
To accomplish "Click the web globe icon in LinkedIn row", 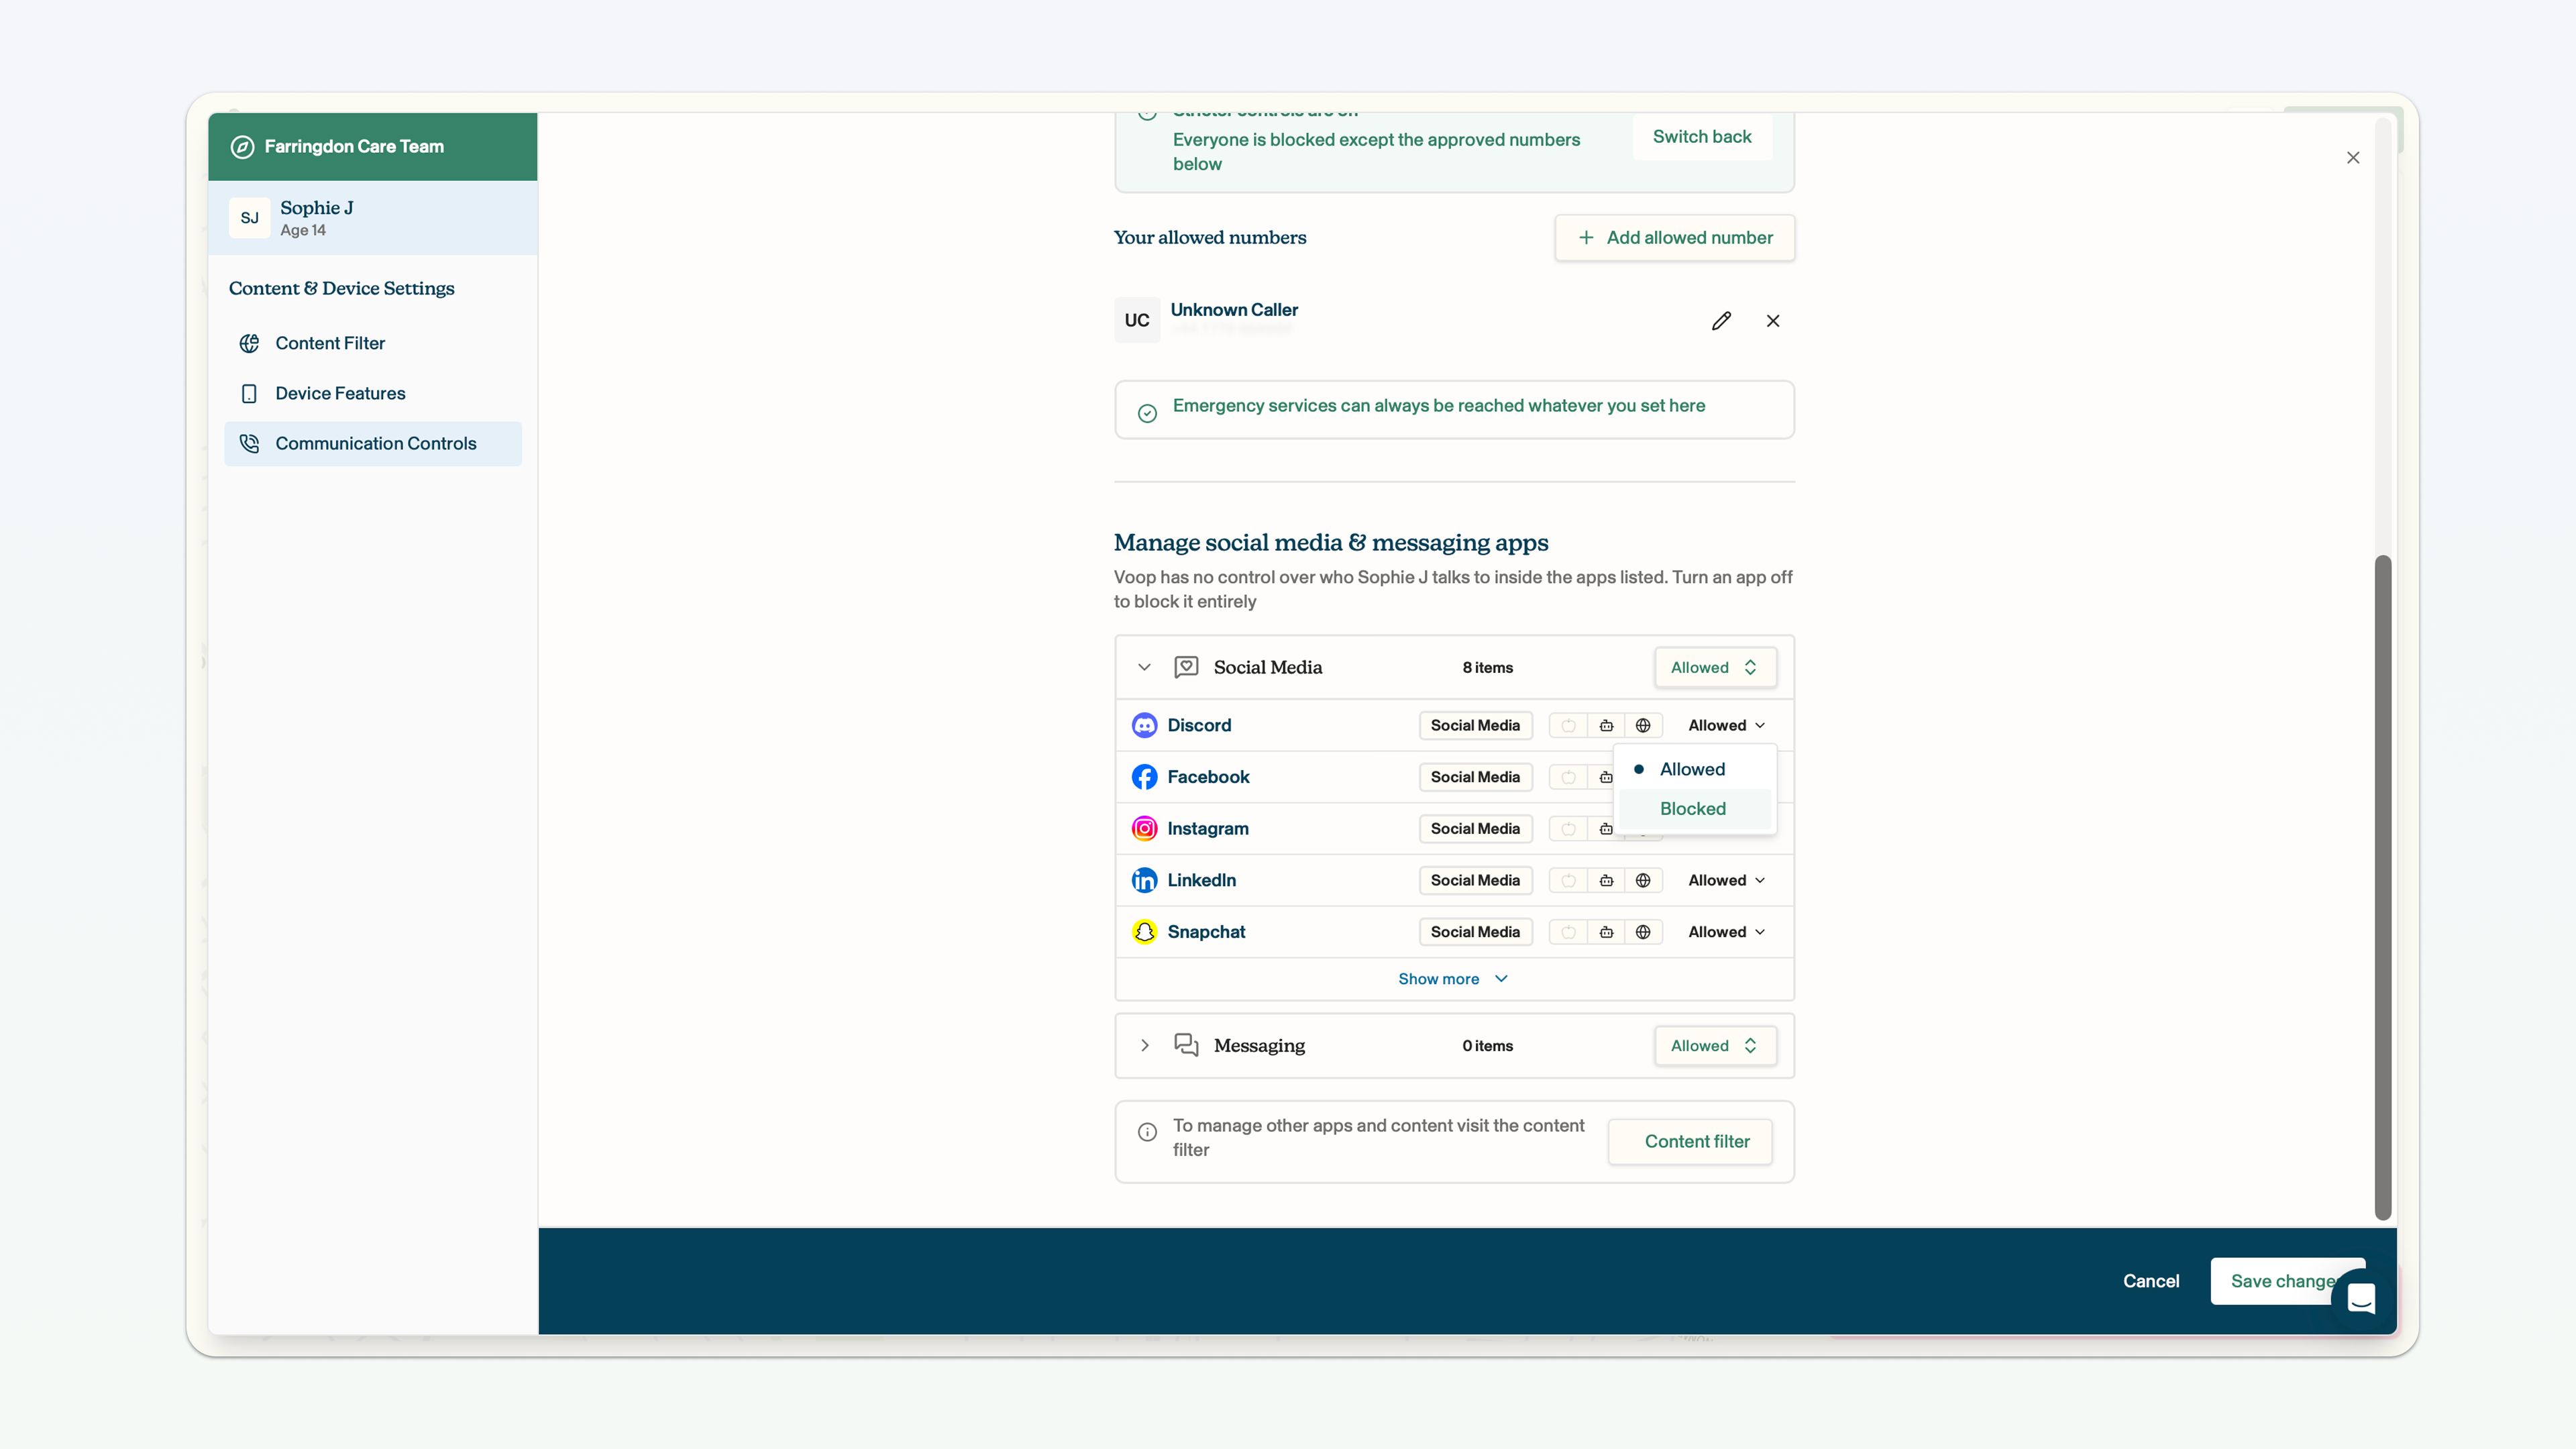I will [x=1643, y=881].
